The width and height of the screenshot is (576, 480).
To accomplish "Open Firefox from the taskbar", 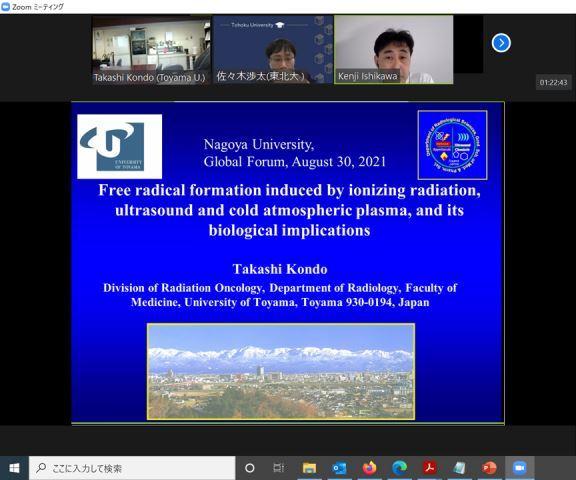I will [x=369, y=468].
